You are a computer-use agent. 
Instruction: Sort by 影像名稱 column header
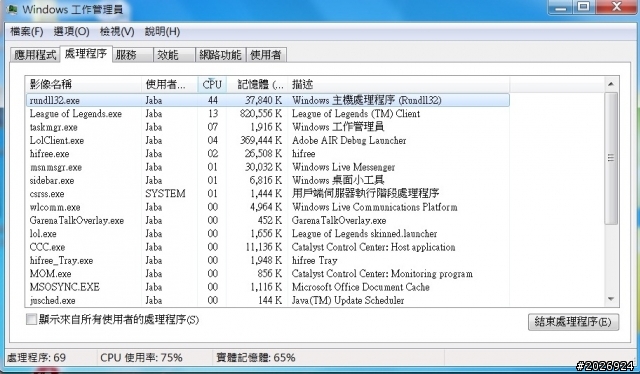tap(84, 85)
